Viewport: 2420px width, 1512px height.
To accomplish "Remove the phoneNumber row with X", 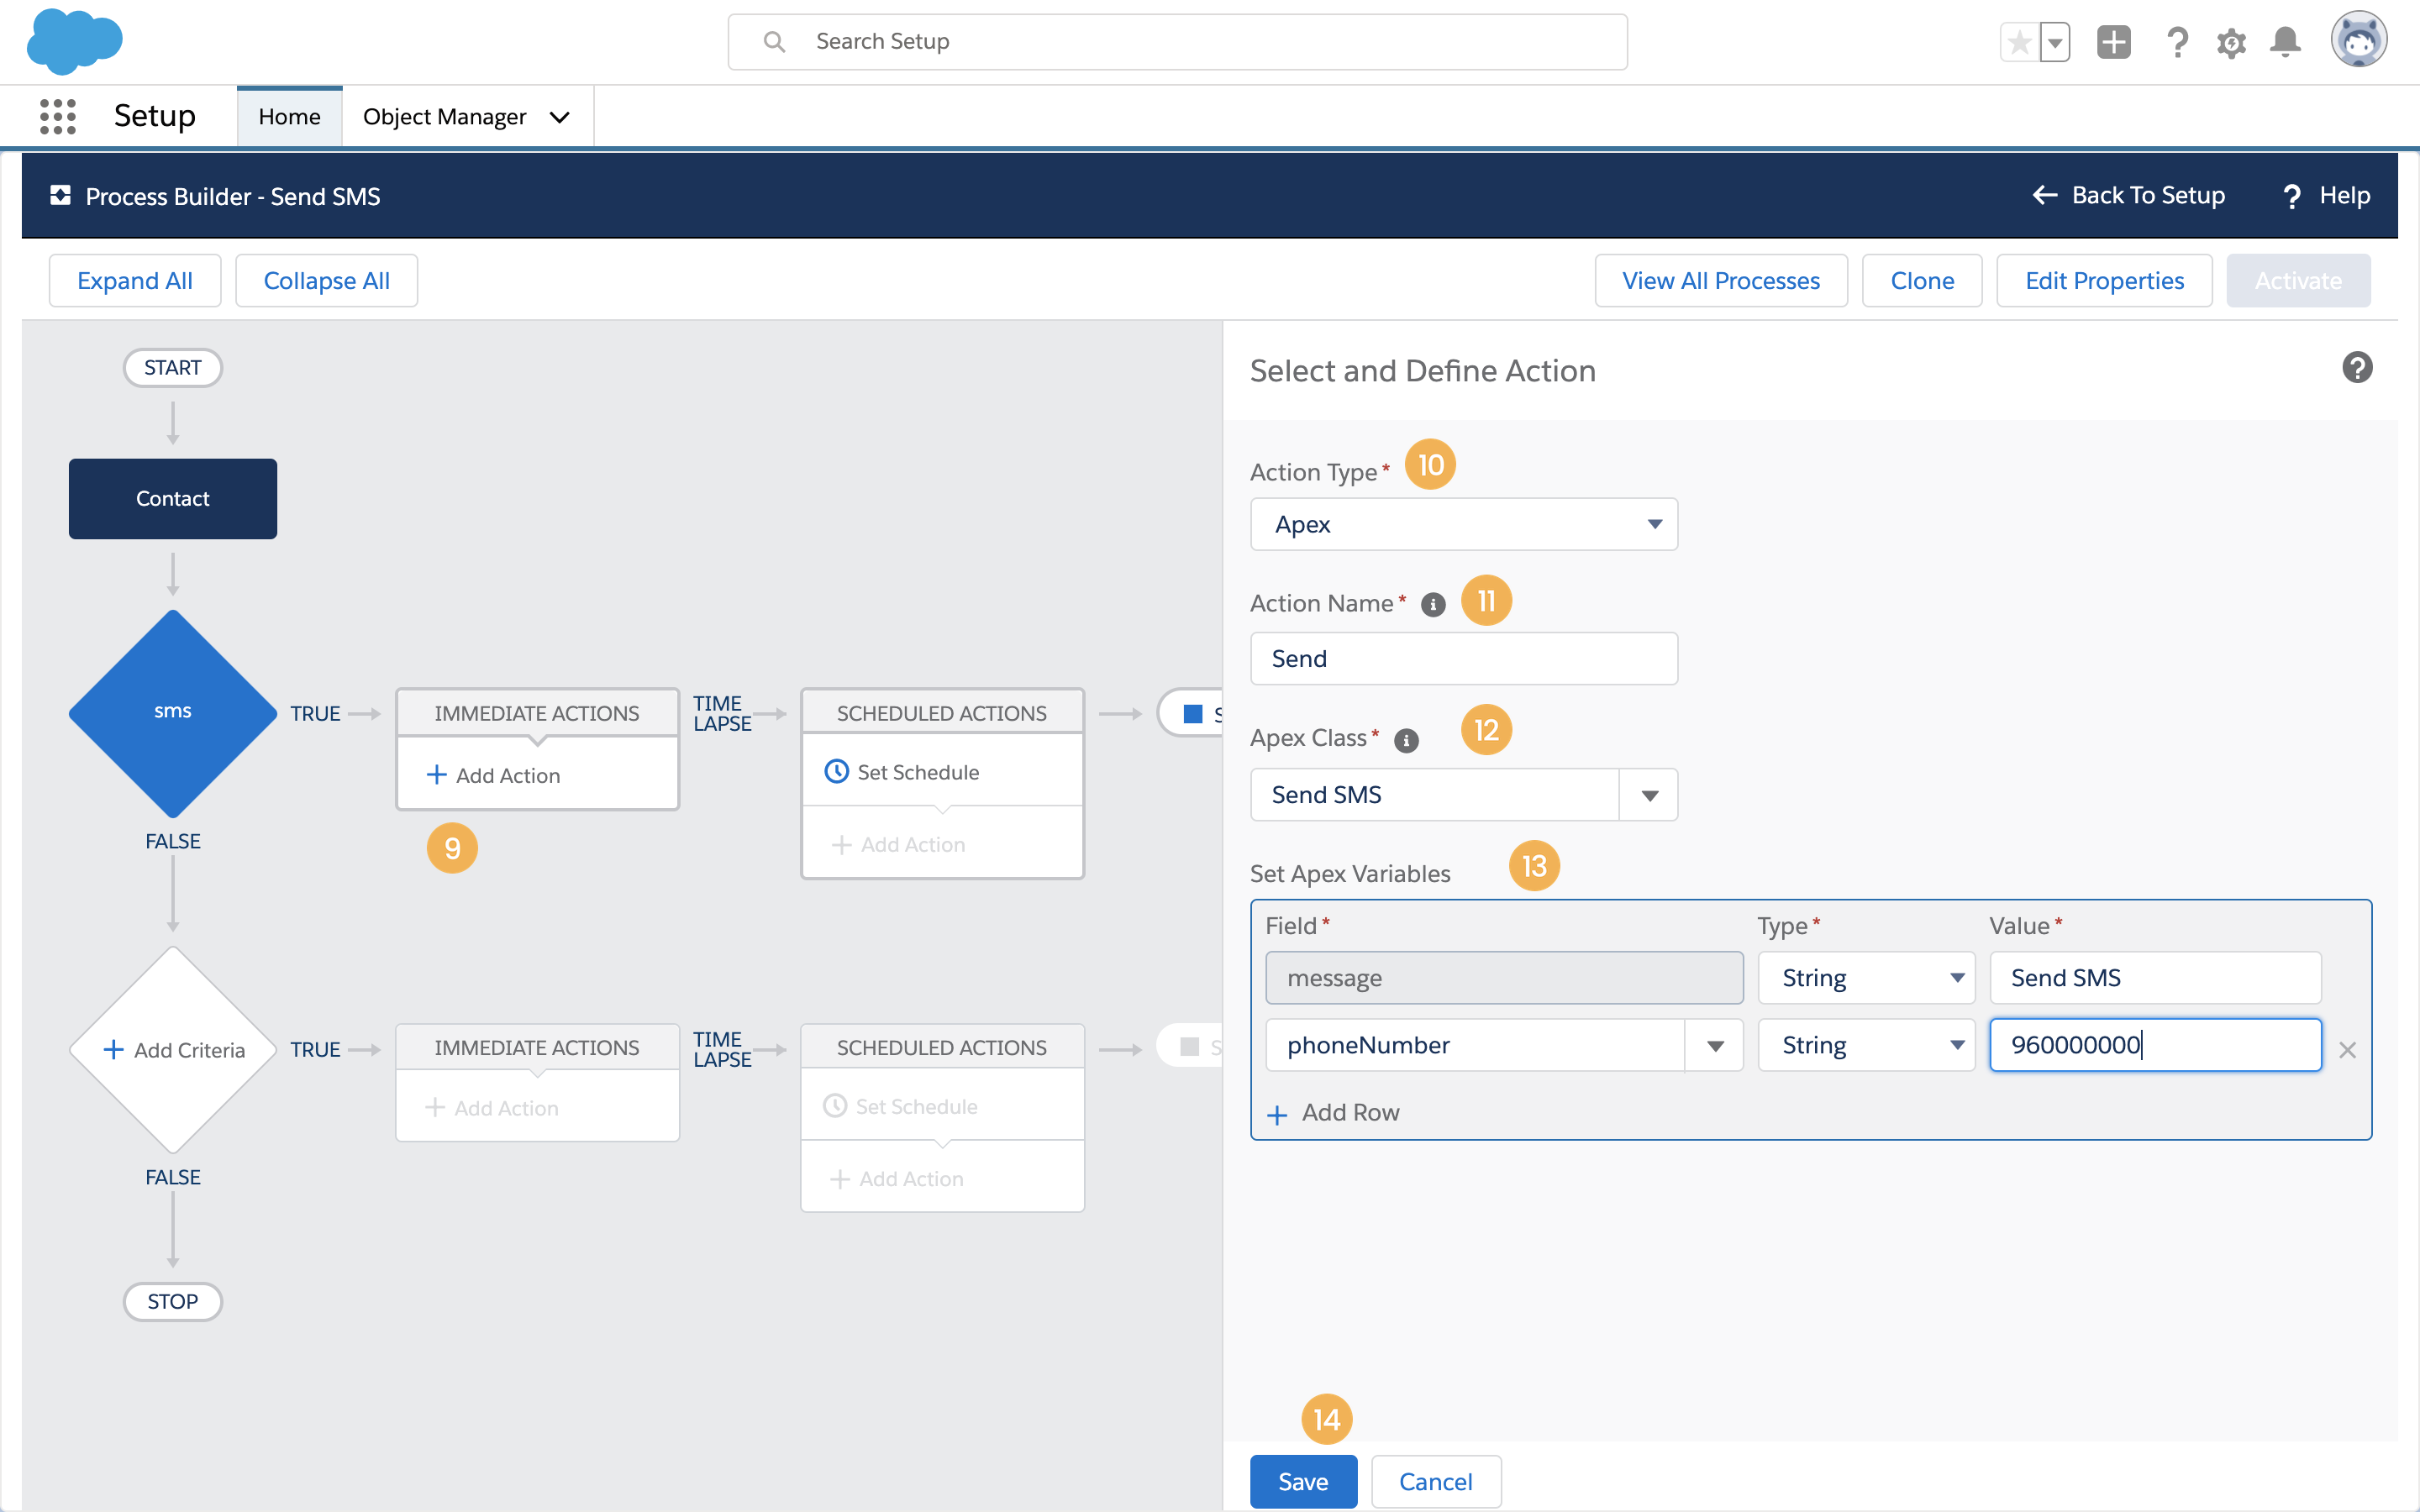I will point(2347,1050).
